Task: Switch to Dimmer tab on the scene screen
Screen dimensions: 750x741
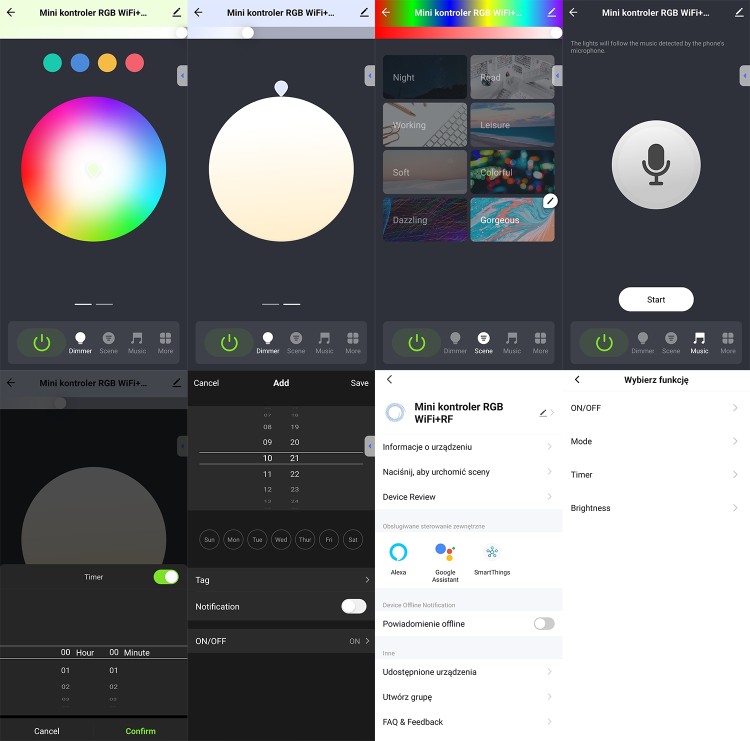Action: point(455,343)
